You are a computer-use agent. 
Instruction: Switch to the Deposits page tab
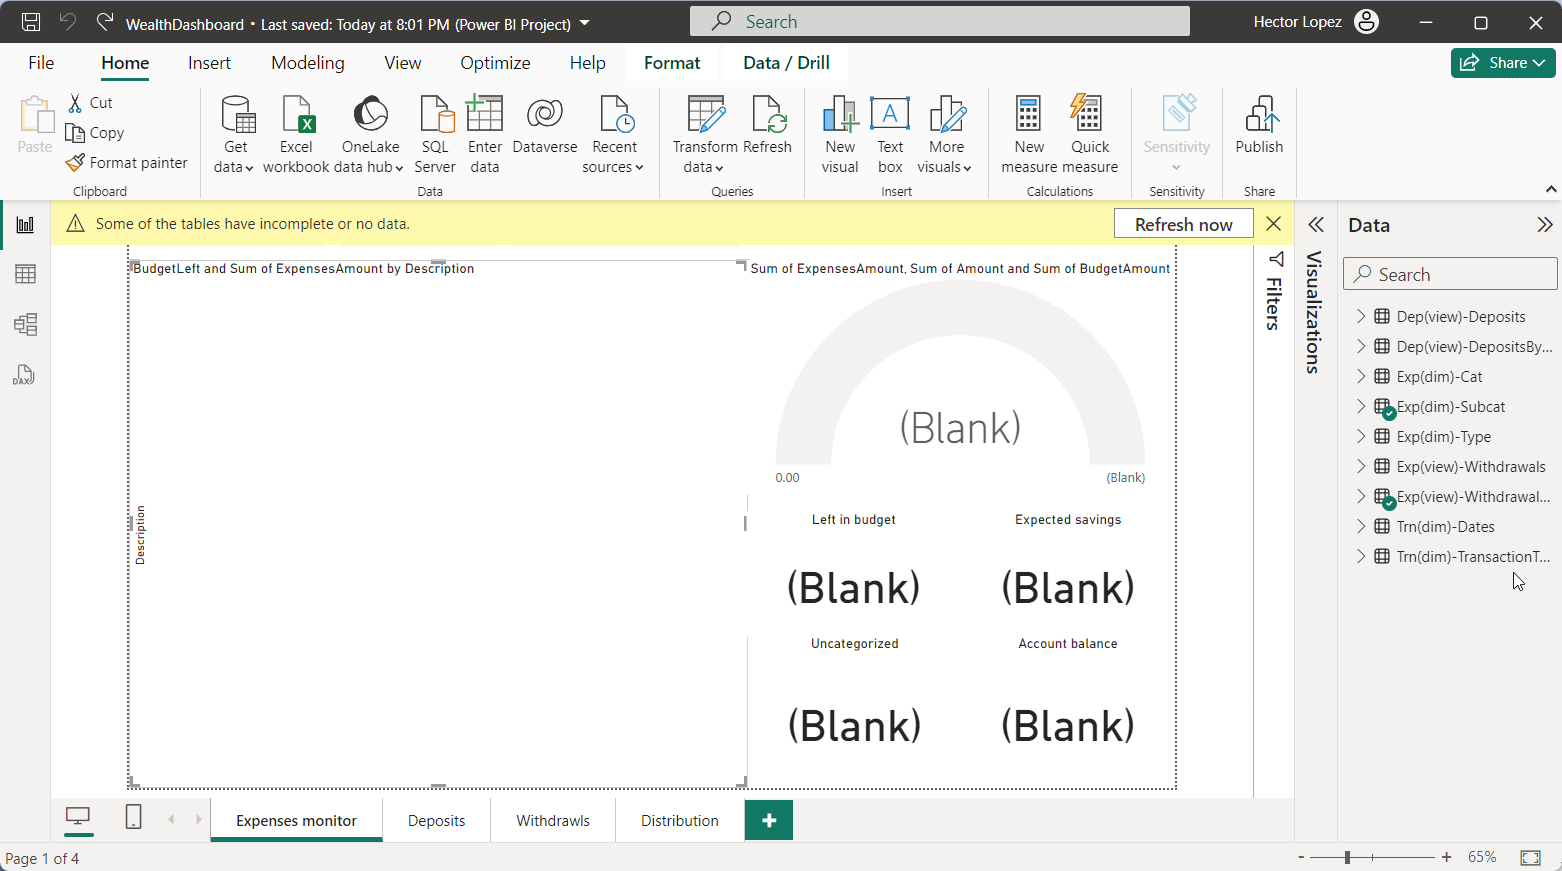point(436,820)
